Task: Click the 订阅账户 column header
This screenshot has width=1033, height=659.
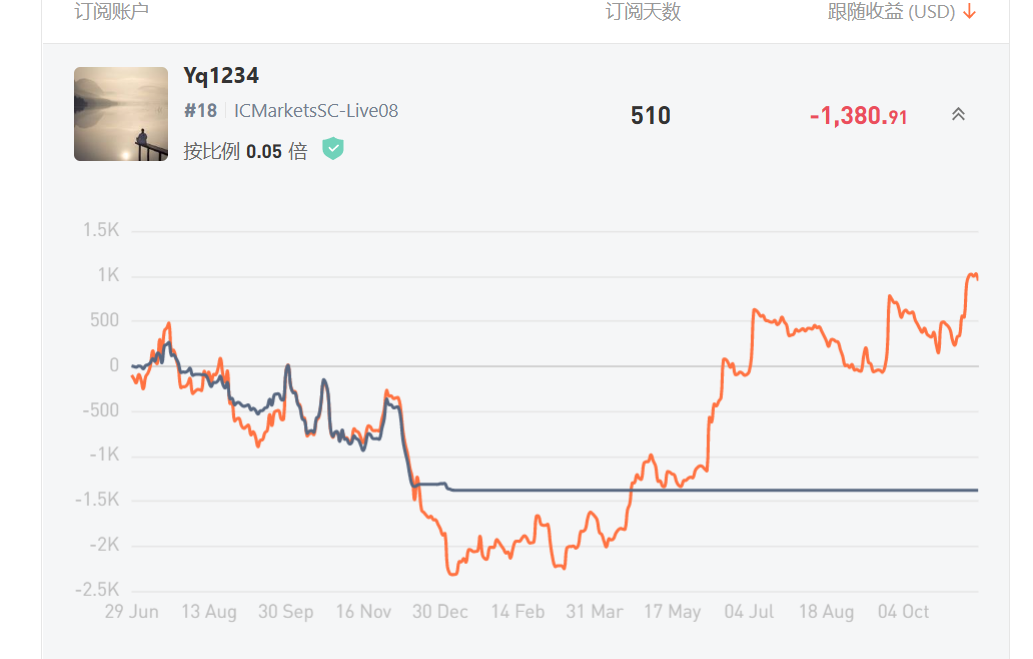Action: tap(111, 11)
